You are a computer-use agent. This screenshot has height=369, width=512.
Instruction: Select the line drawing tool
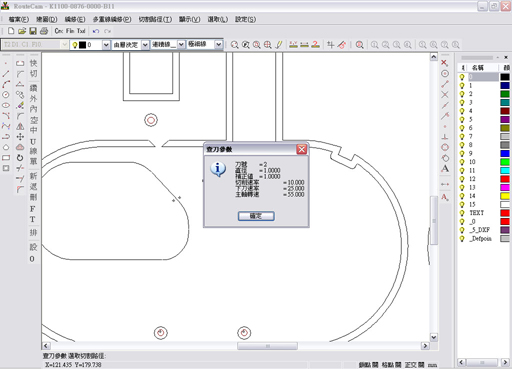coord(6,74)
